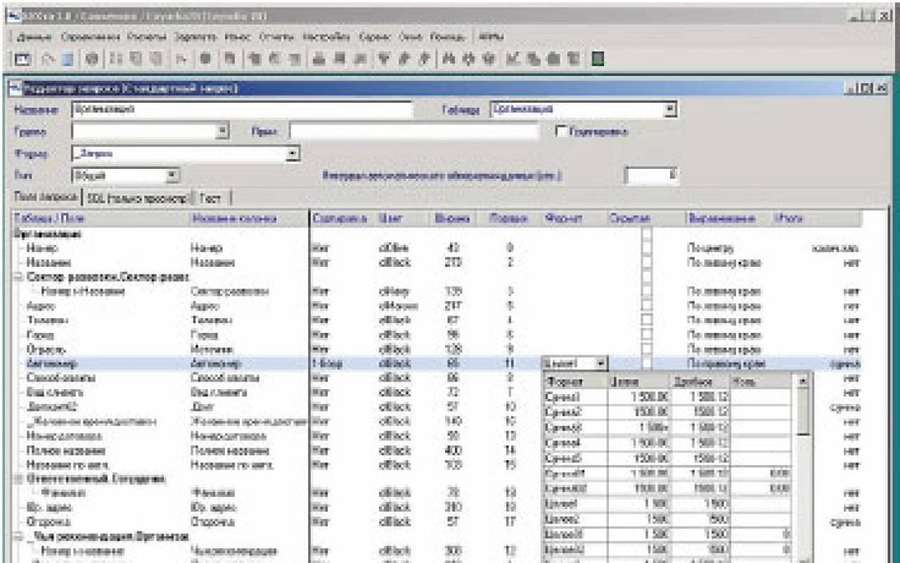Switch to the Тест tab
The height and width of the screenshot is (563, 900).
(x=211, y=198)
